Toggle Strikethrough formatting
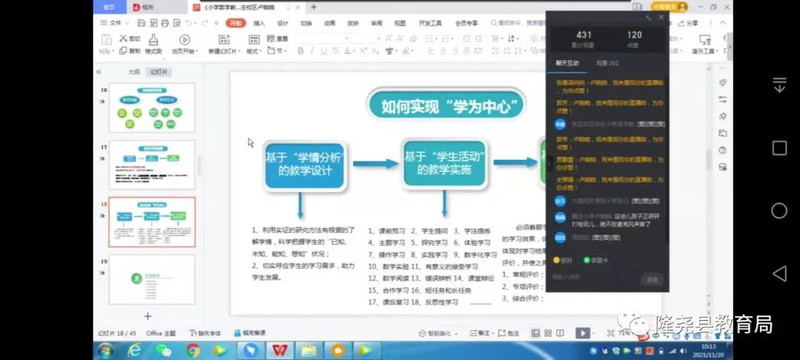The width and height of the screenshot is (800, 360). [x=336, y=50]
